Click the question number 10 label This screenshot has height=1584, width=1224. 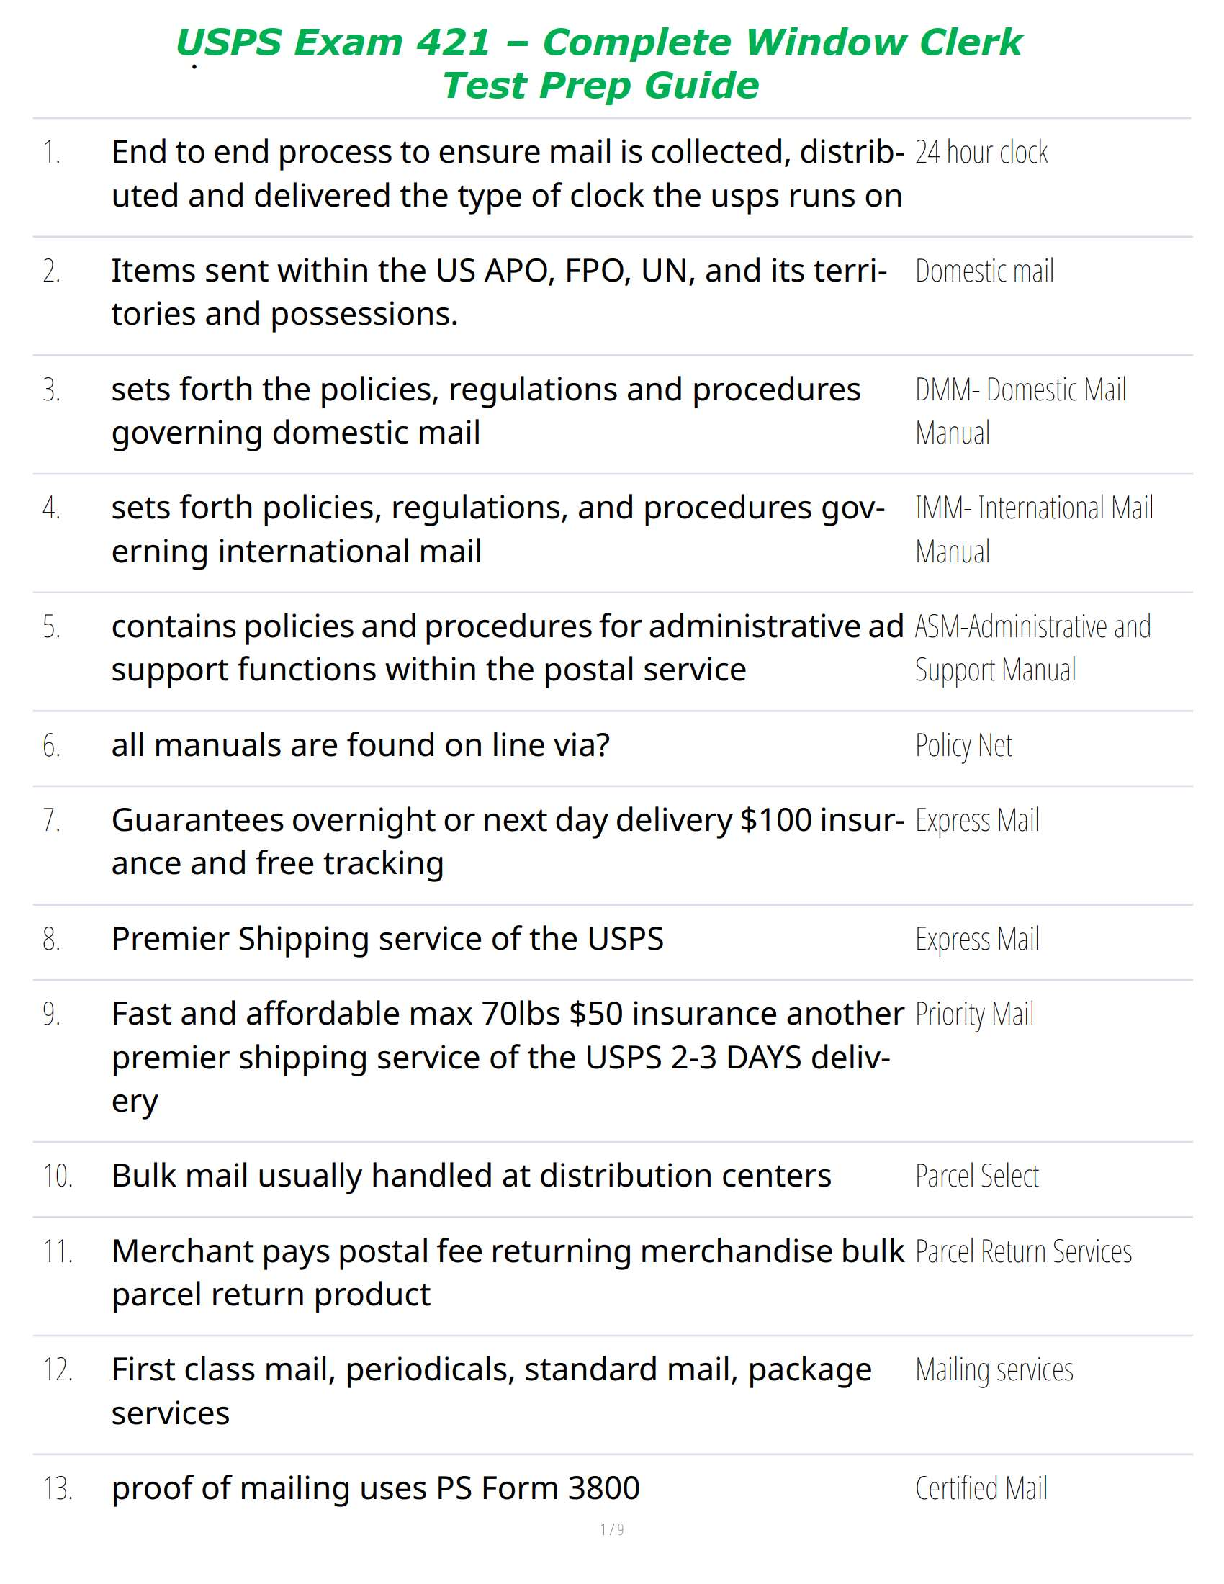click(x=57, y=1176)
